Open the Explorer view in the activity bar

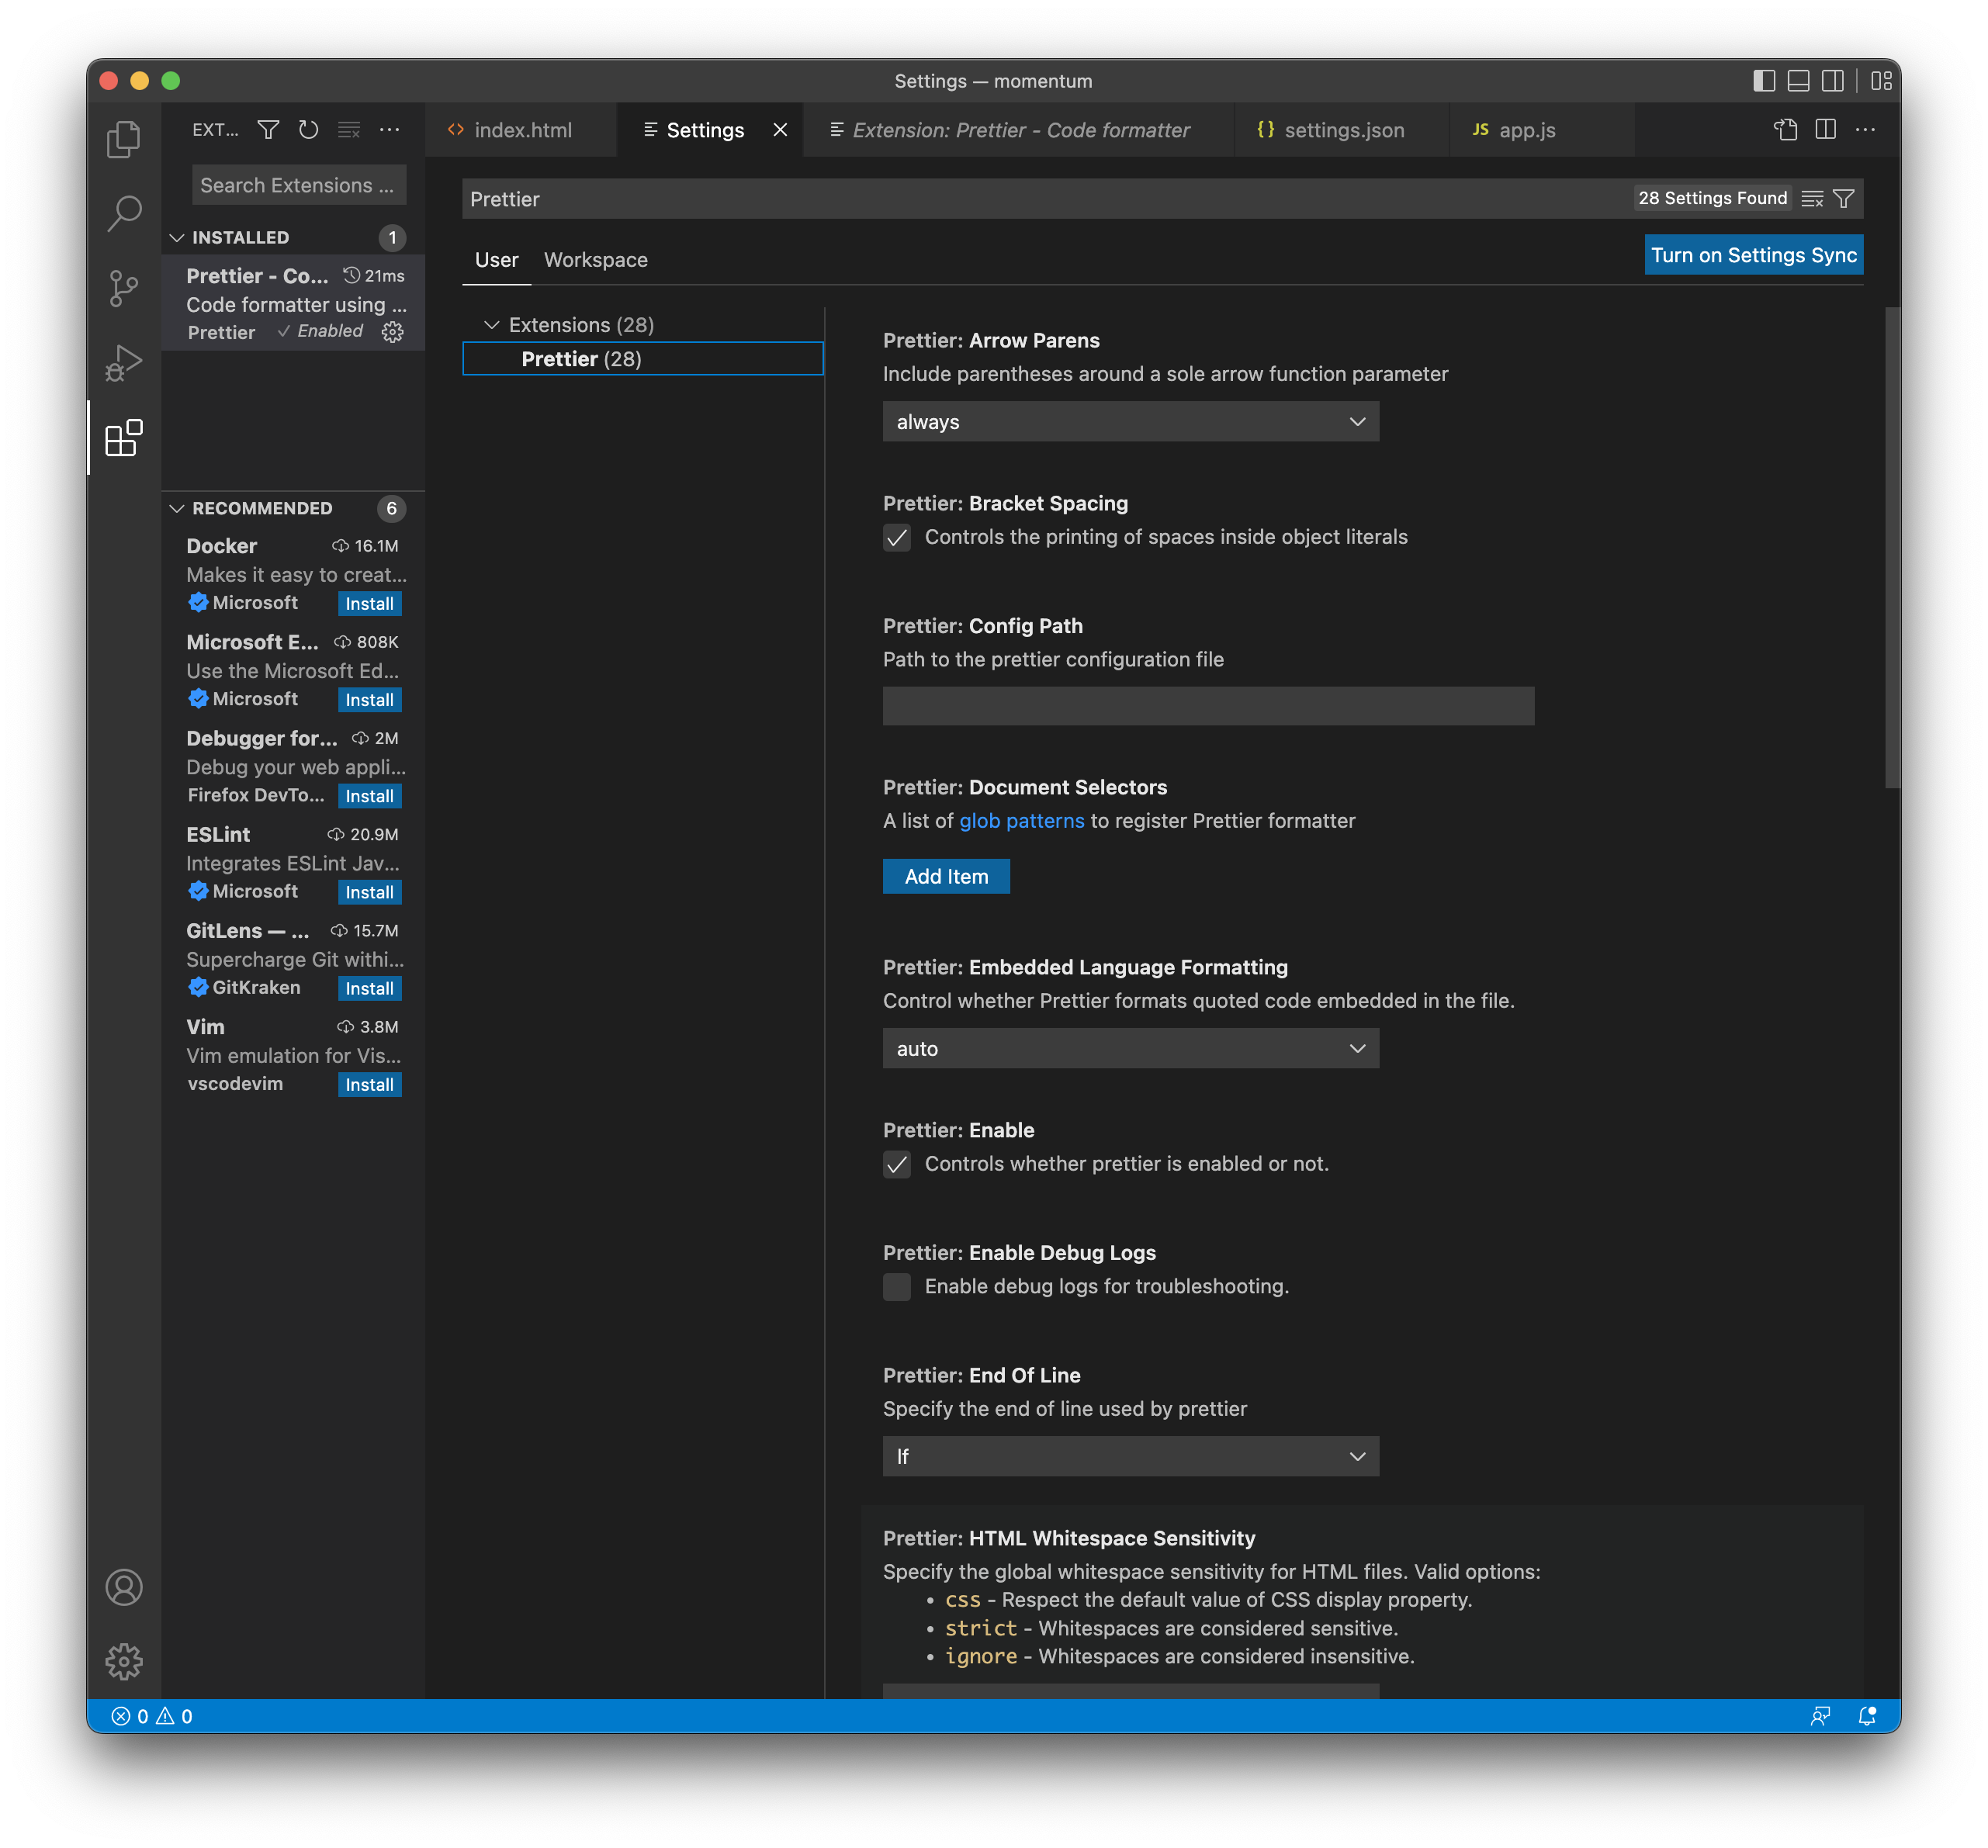point(124,139)
